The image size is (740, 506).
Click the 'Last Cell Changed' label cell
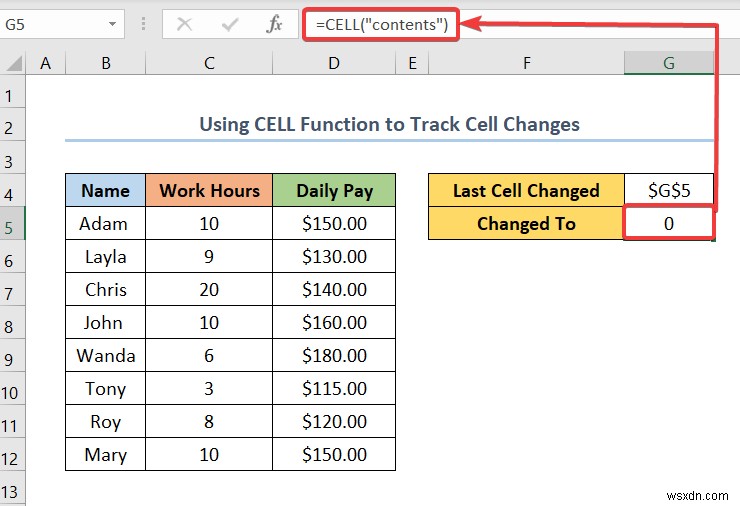coord(526,190)
